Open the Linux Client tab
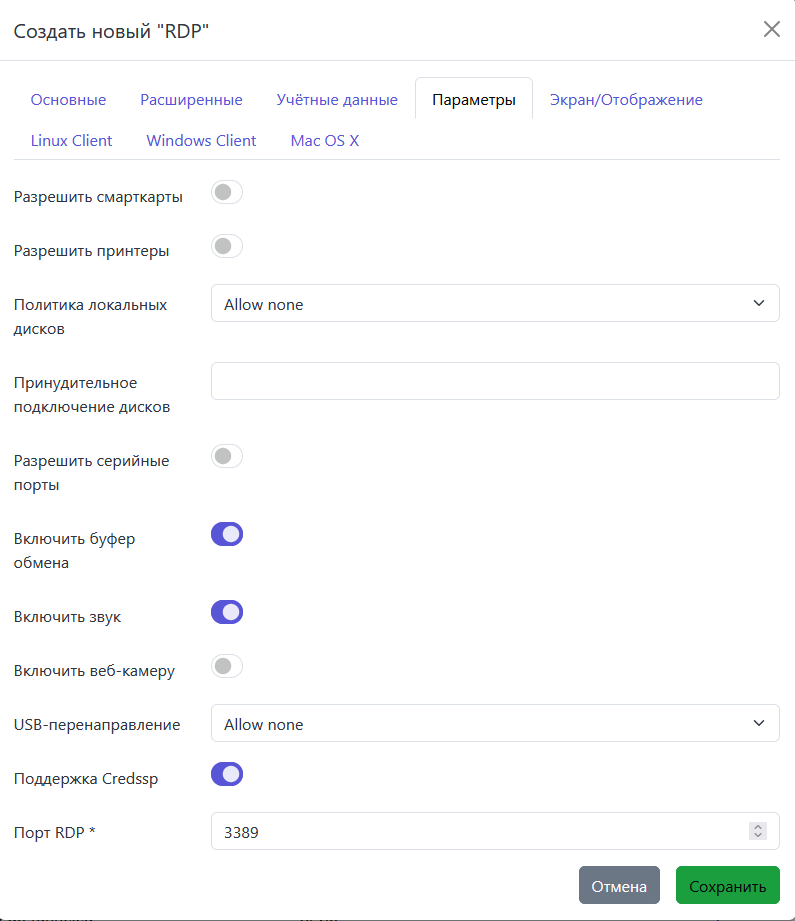This screenshot has width=795, height=921. coord(71,141)
